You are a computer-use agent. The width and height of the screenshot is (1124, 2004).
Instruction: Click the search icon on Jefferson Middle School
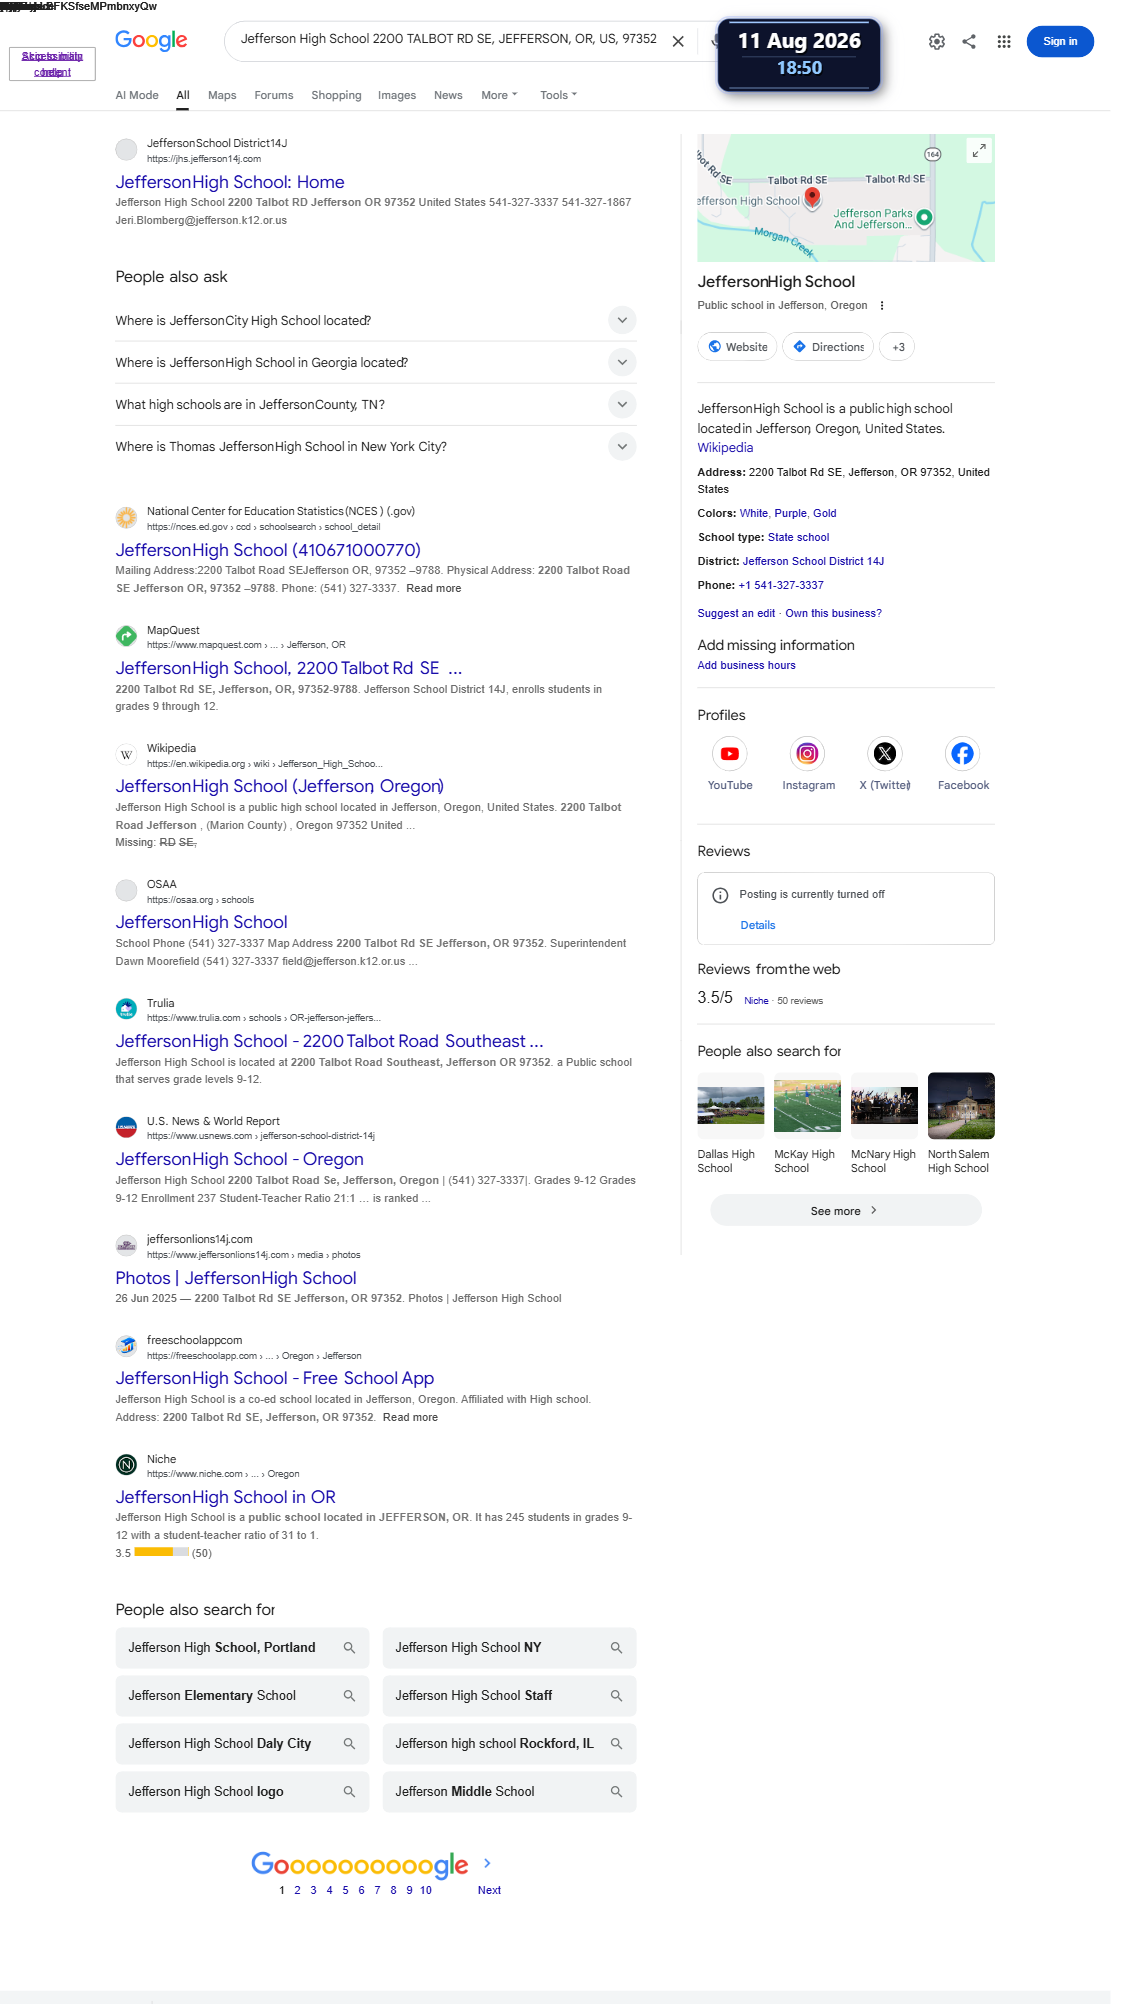616,1792
